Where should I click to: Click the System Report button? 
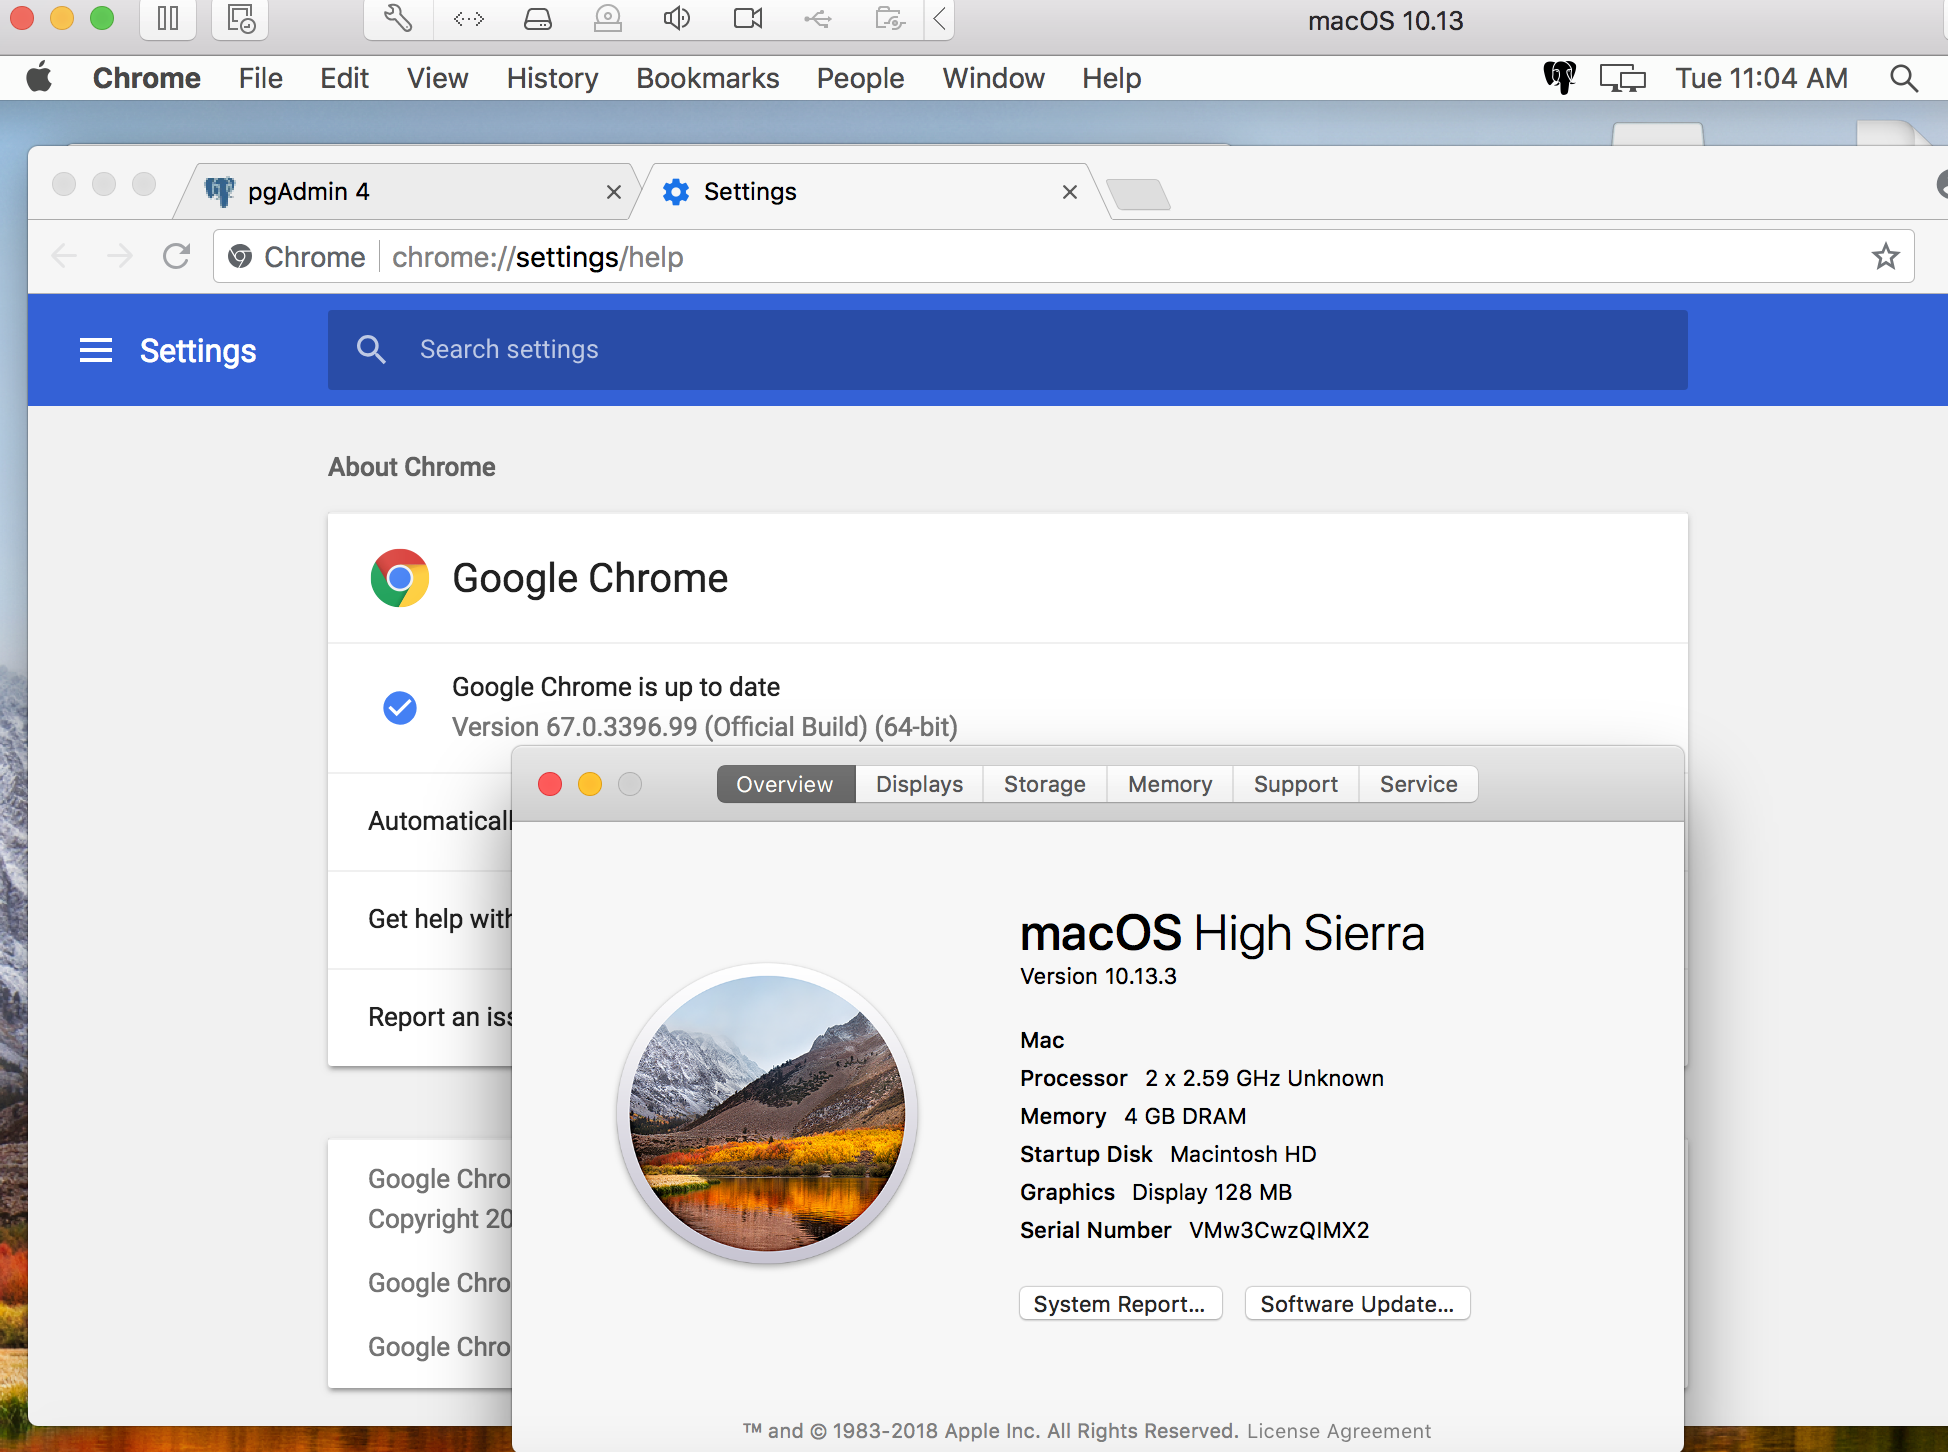click(x=1119, y=1304)
